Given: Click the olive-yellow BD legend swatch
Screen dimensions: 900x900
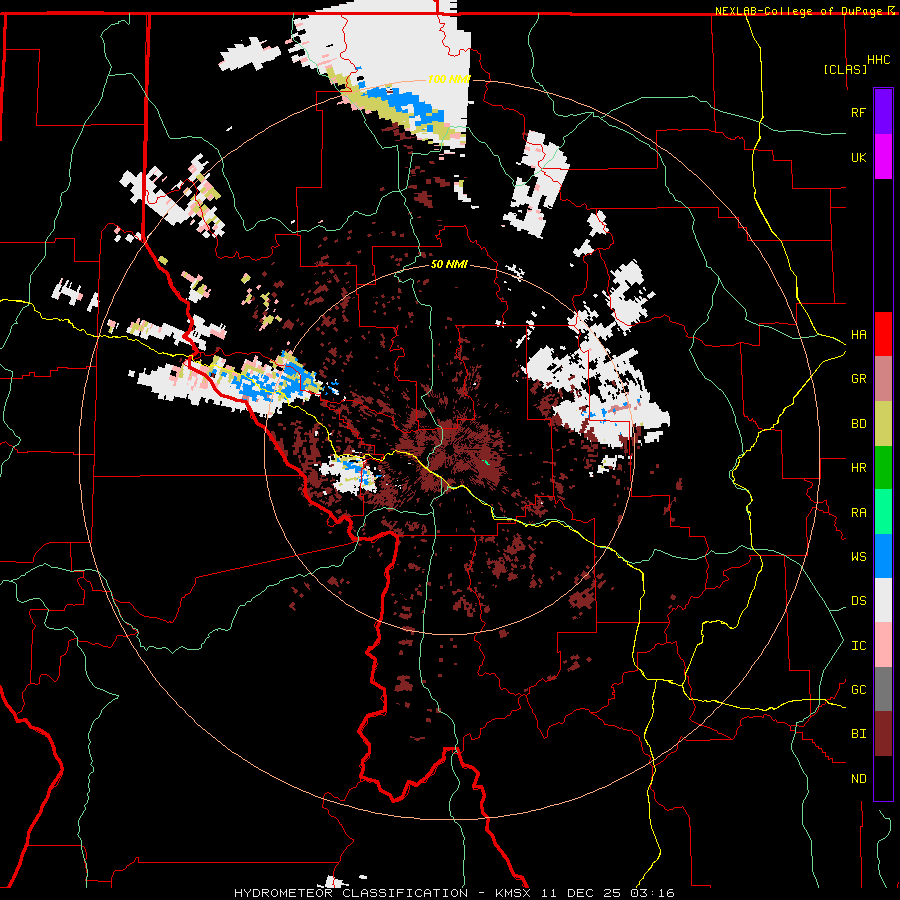Looking at the screenshot, I should coord(883,424).
